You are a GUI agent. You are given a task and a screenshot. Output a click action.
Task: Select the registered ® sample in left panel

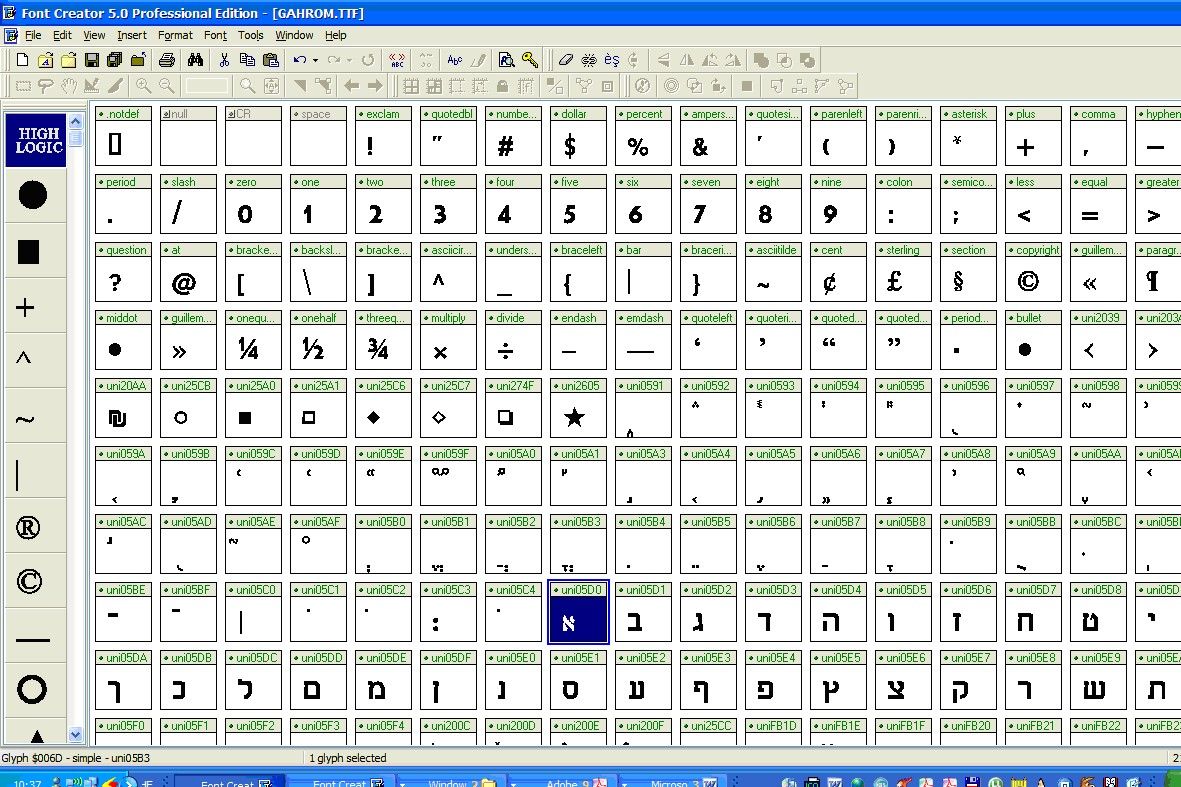pyautogui.click(x=28, y=528)
